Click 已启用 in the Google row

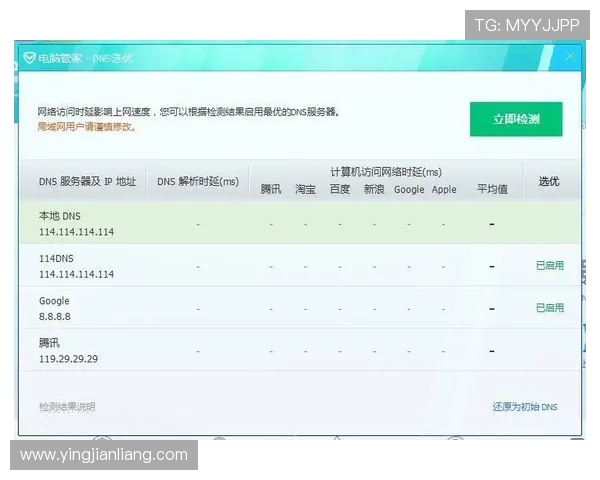(x=549, y=308)
